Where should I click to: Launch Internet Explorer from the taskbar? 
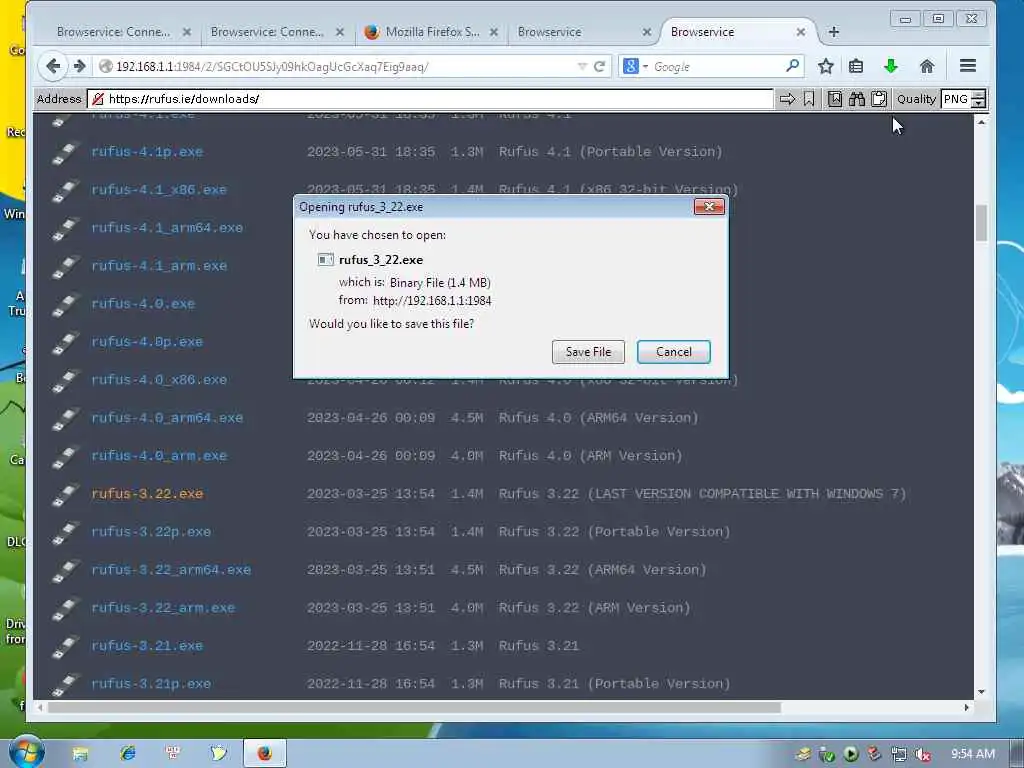127,753
